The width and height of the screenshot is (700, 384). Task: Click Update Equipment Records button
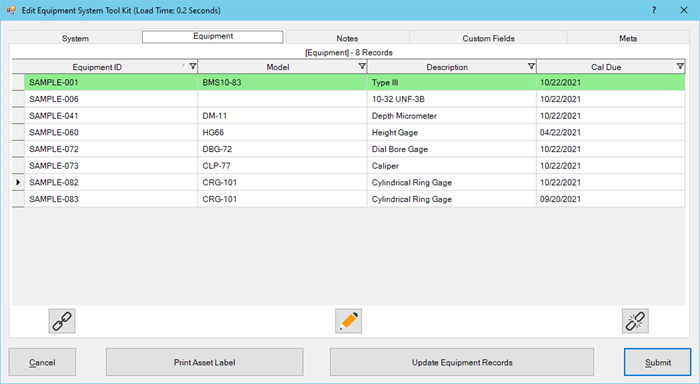point(462,362)
